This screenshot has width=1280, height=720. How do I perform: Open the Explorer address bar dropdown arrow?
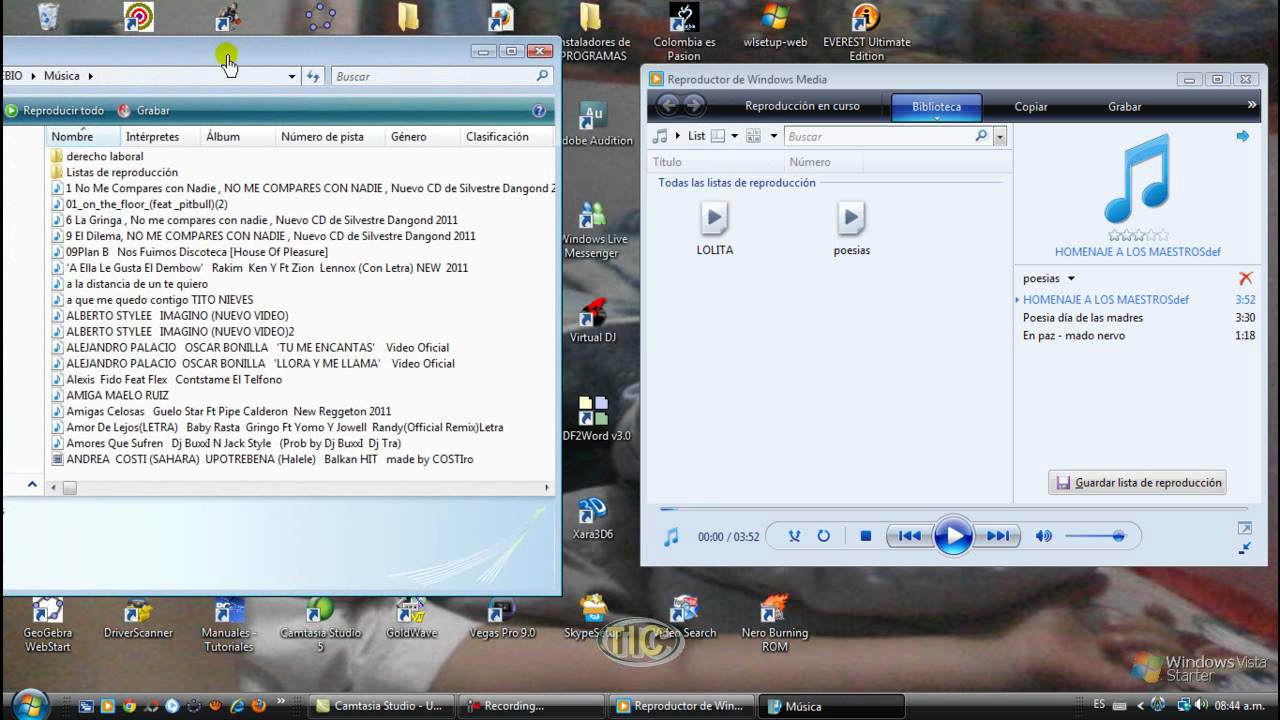point(292,76)
